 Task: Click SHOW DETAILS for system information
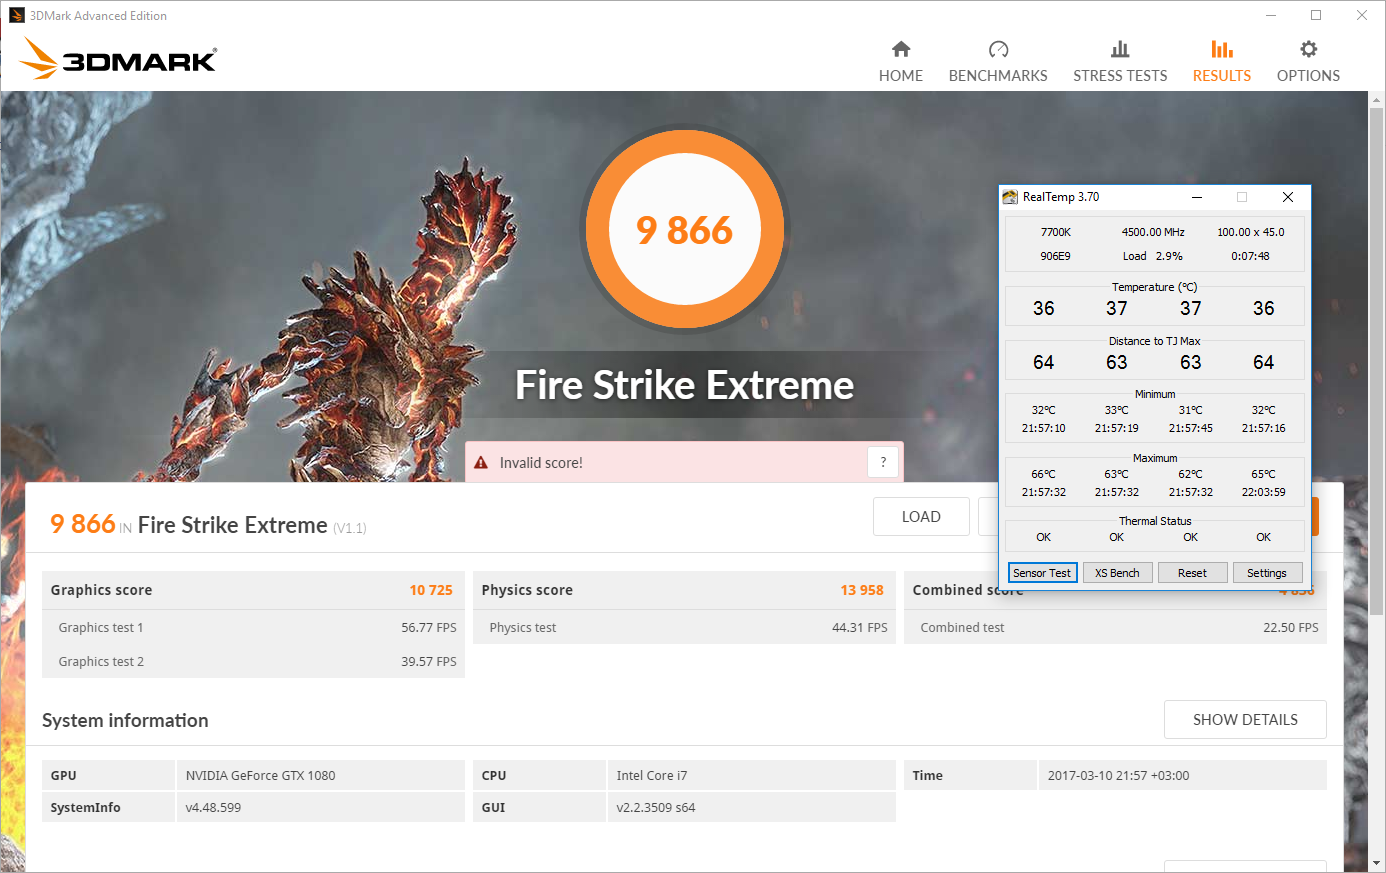point(1245,720)
